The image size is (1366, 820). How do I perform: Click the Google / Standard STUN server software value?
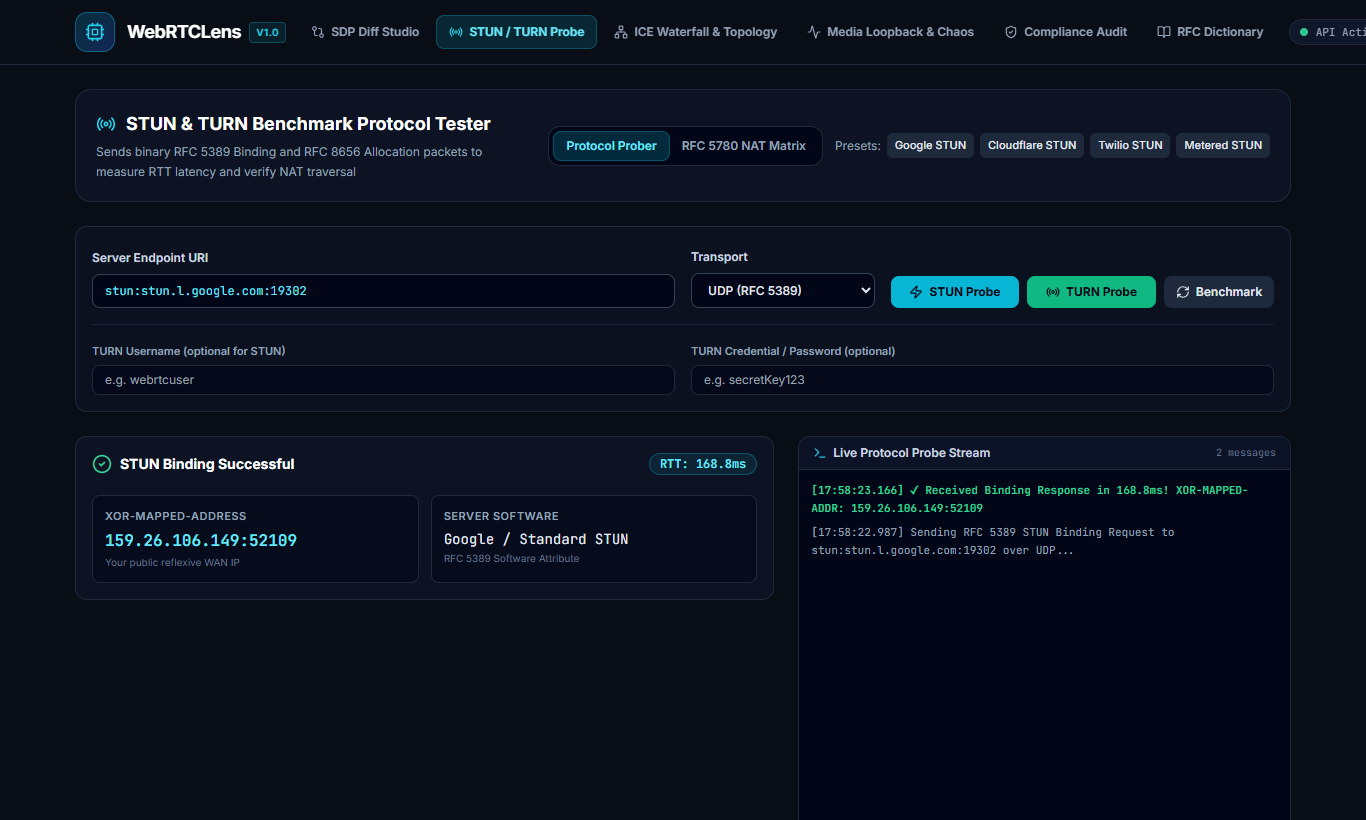pyautogui.click(x=536, y=539)
